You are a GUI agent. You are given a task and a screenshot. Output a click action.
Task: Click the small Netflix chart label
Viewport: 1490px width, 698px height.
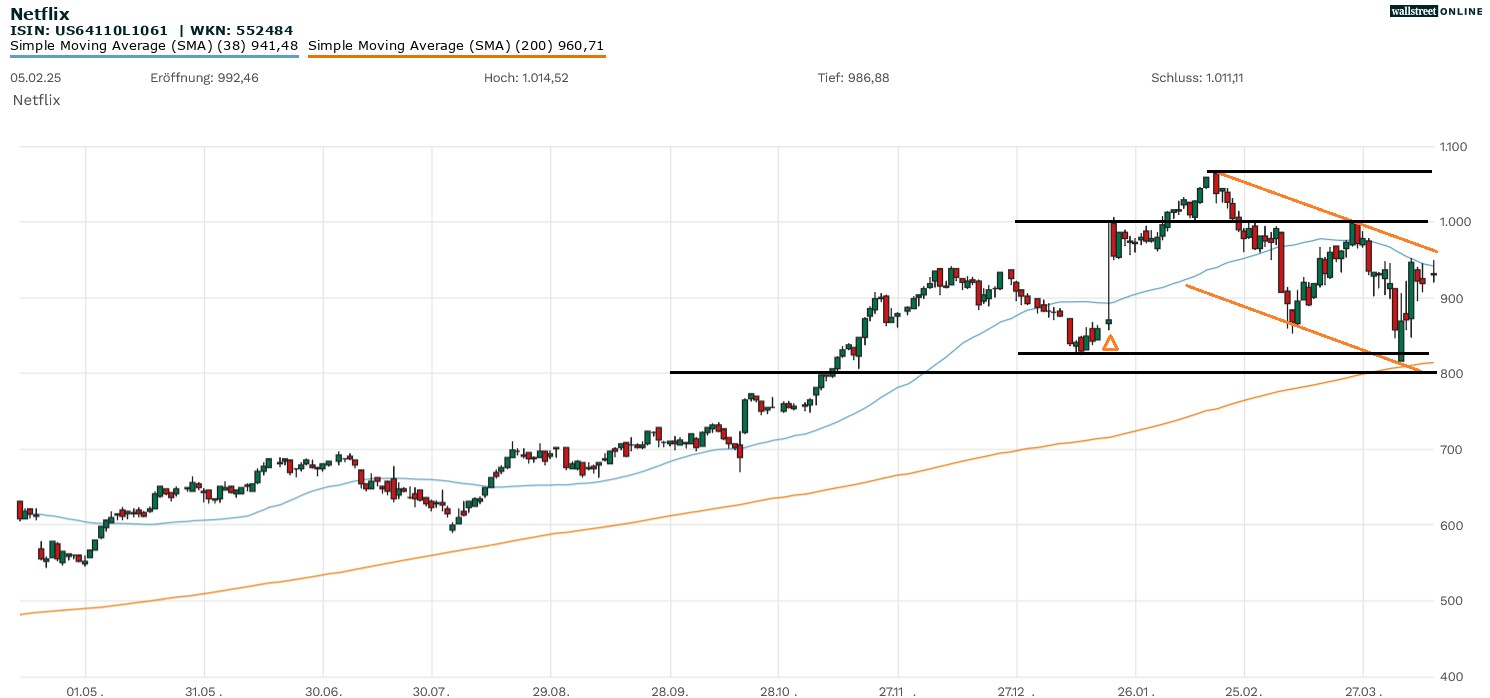point(37,100)
